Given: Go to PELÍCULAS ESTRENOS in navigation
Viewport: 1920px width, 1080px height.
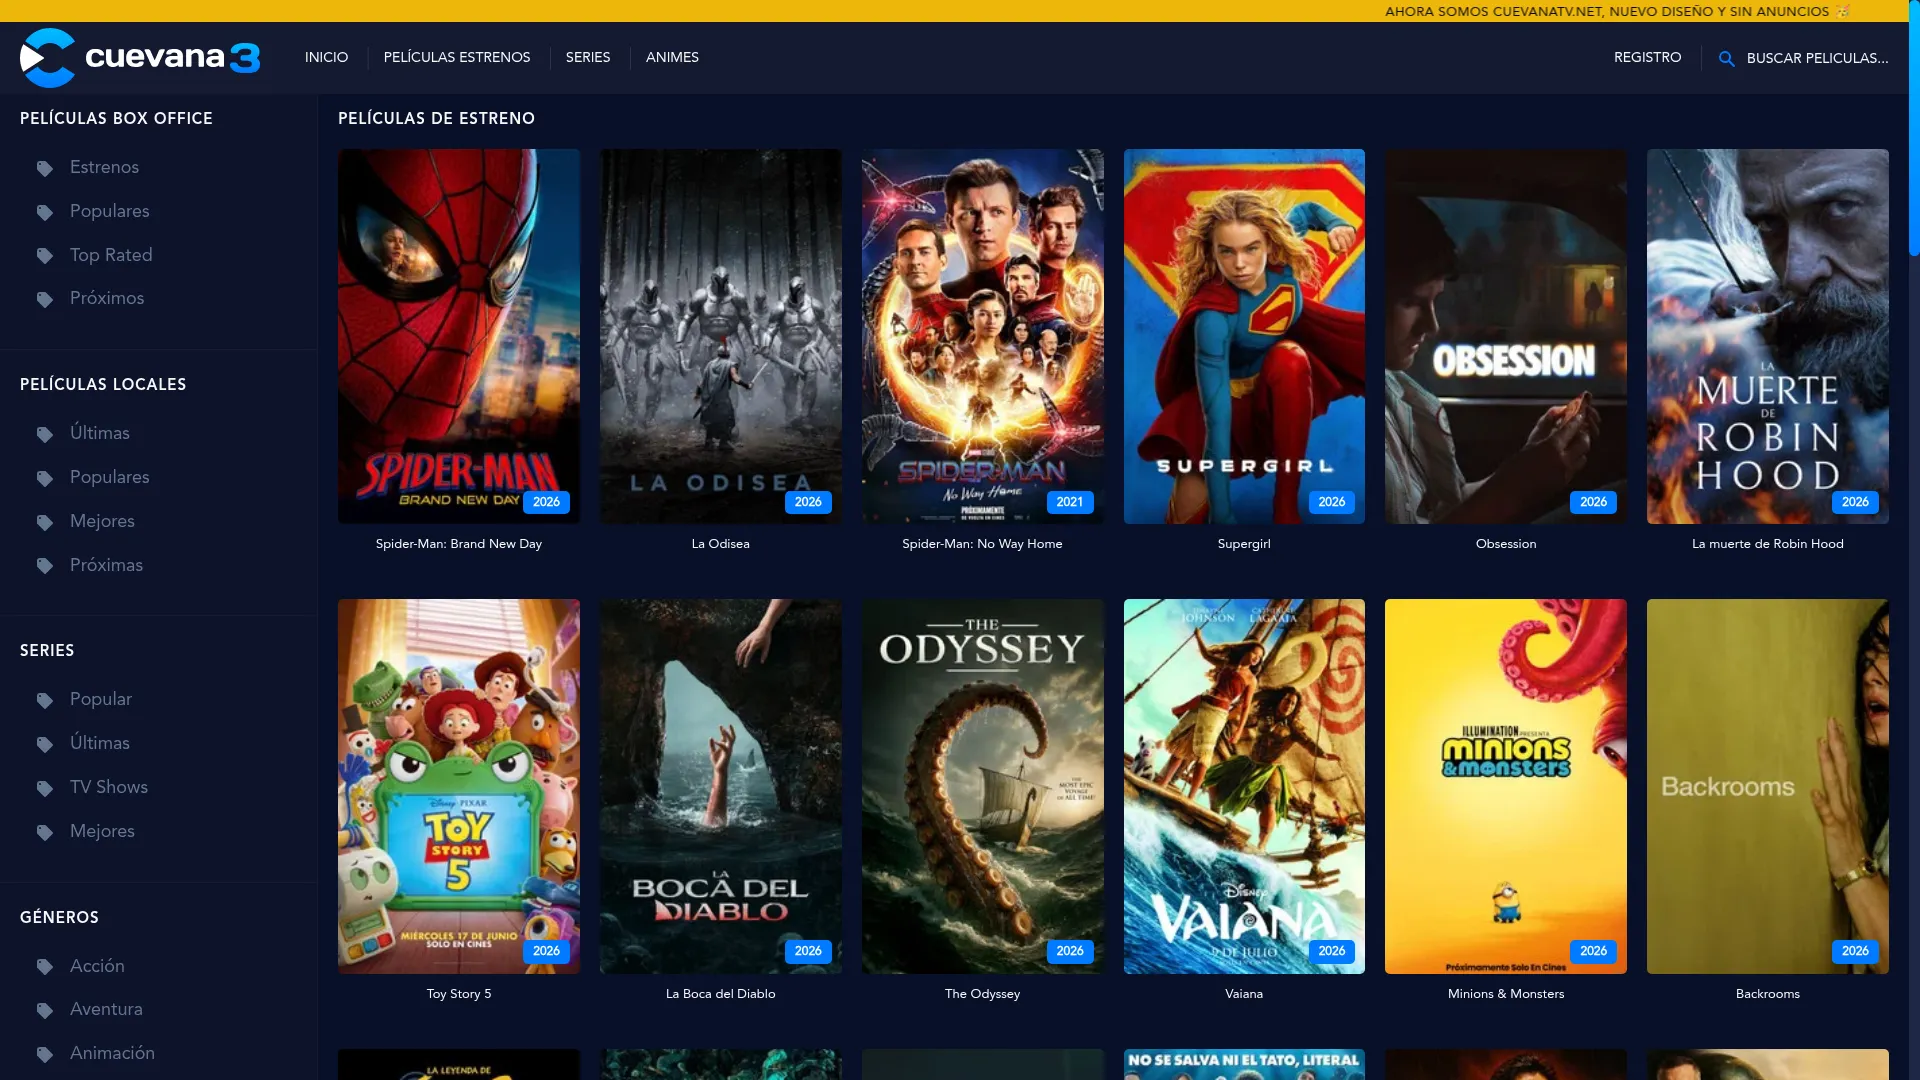Looking at the screenshot, I should click(x=457, y=58).
